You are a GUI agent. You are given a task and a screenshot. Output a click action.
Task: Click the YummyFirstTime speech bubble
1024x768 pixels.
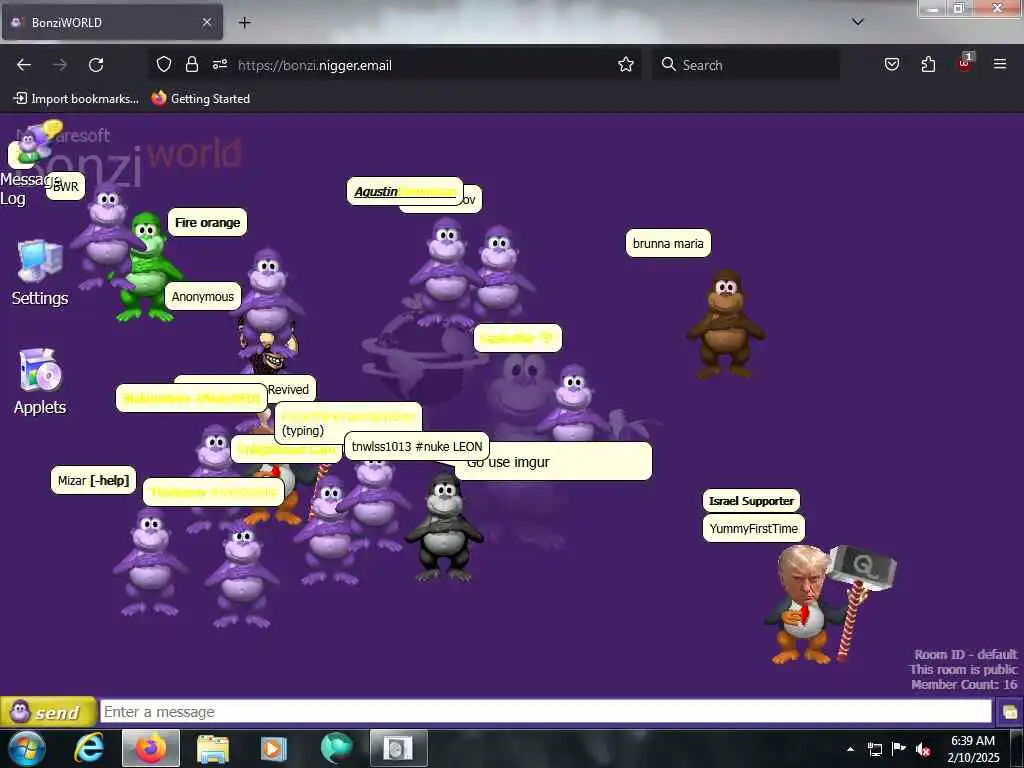(754, 528)
